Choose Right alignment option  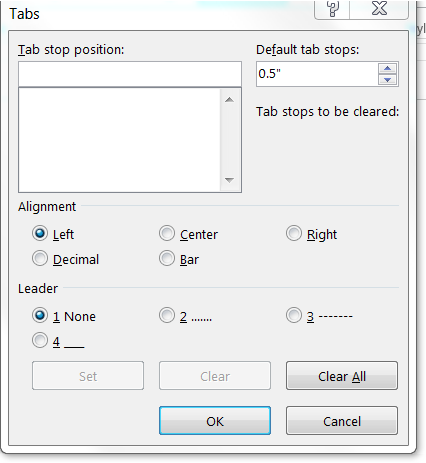point(294,233)
